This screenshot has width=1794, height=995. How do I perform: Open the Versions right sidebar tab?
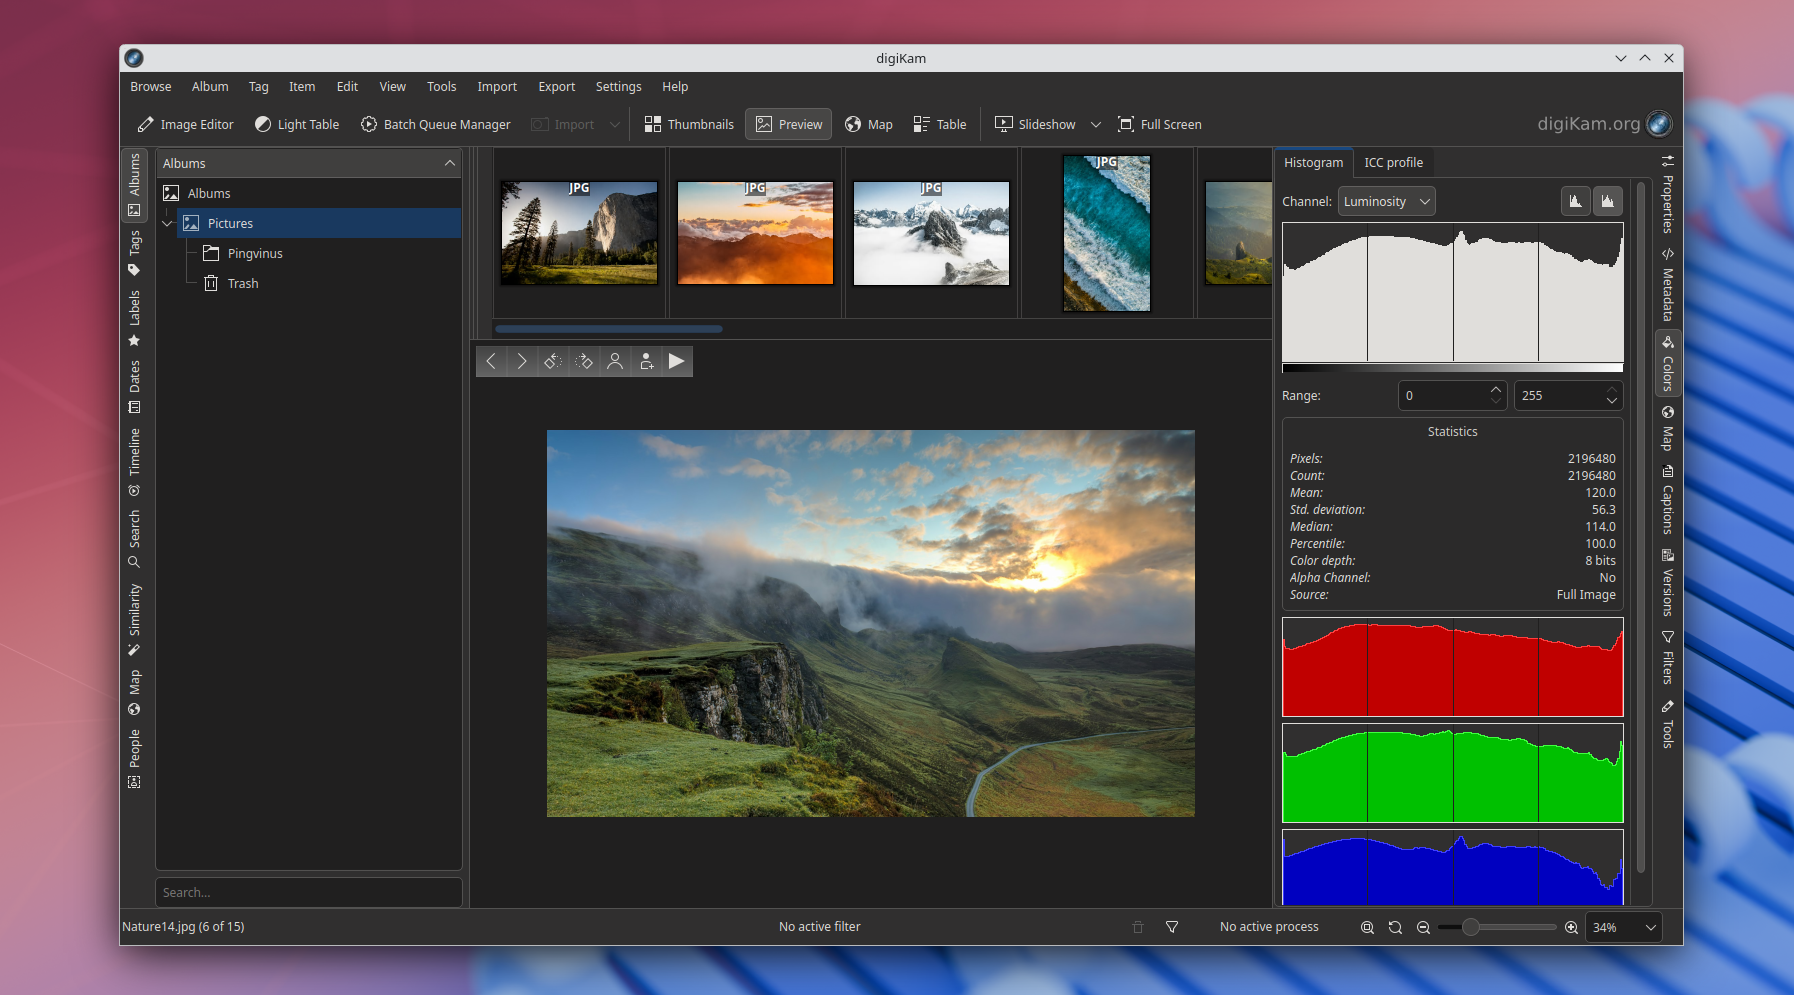[1667, 583]
